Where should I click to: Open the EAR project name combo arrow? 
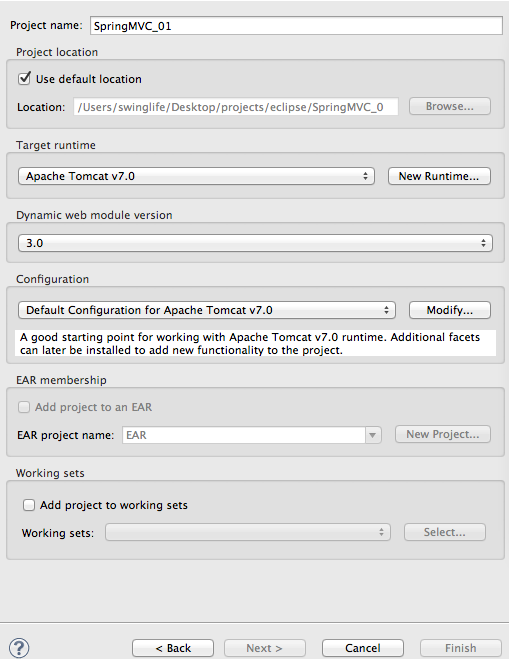pos(373,435)
